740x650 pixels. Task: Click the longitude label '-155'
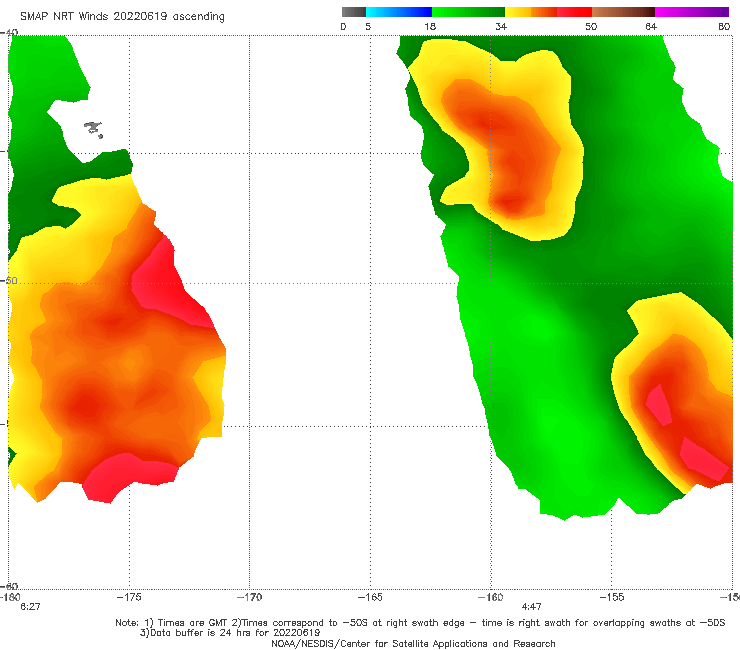(612, 597)
